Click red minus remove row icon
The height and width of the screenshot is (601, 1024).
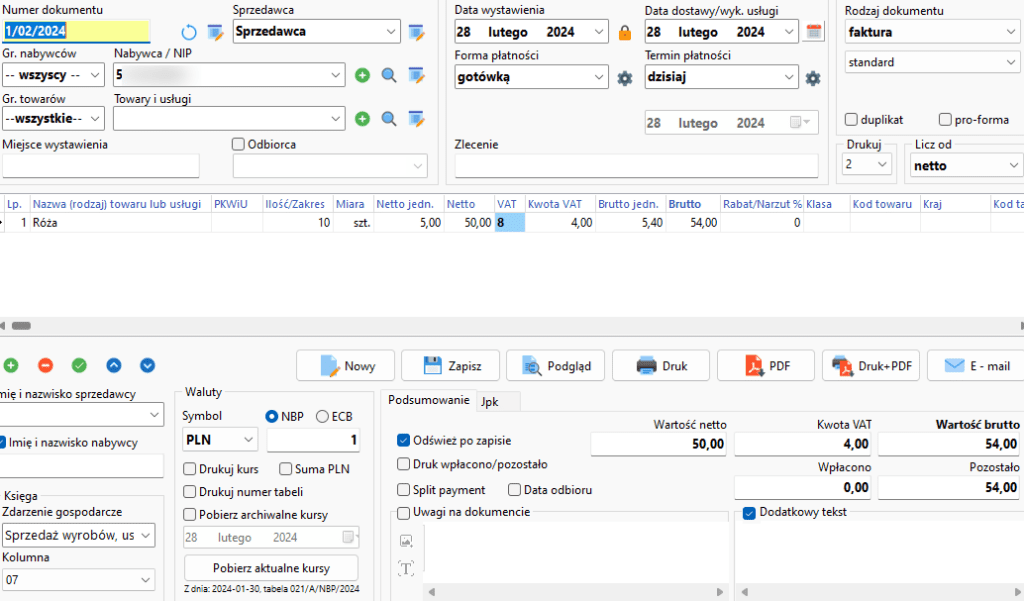(45, 366)
